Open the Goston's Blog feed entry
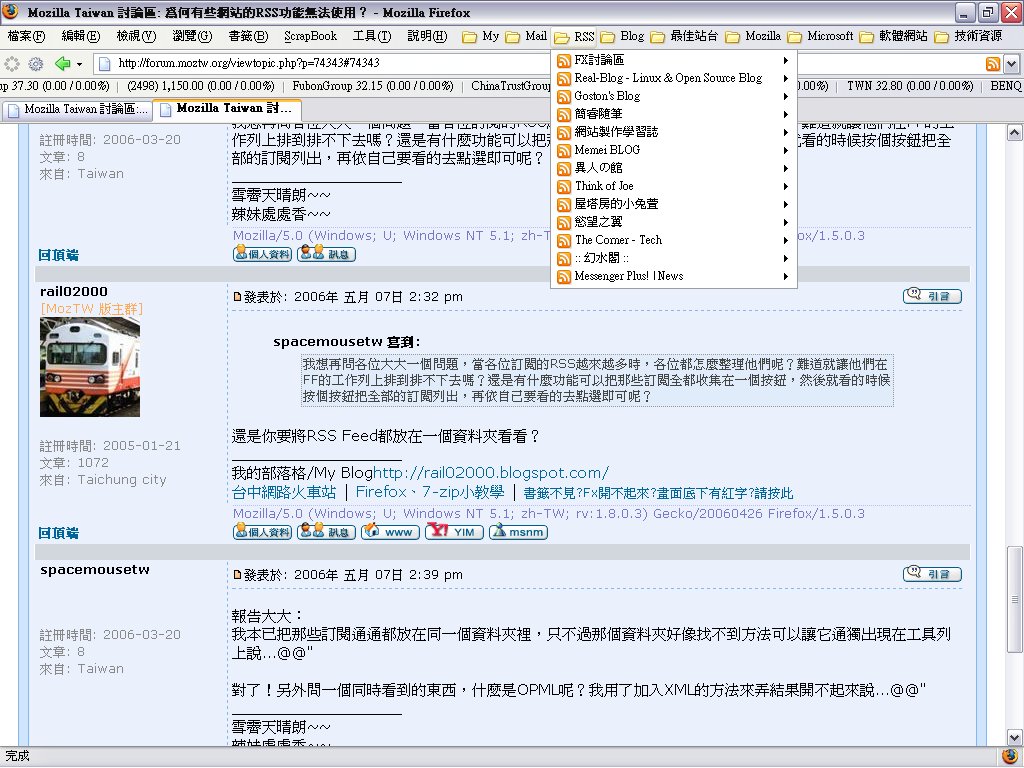This screenshot has height=768, width=1024. (606, 96)
